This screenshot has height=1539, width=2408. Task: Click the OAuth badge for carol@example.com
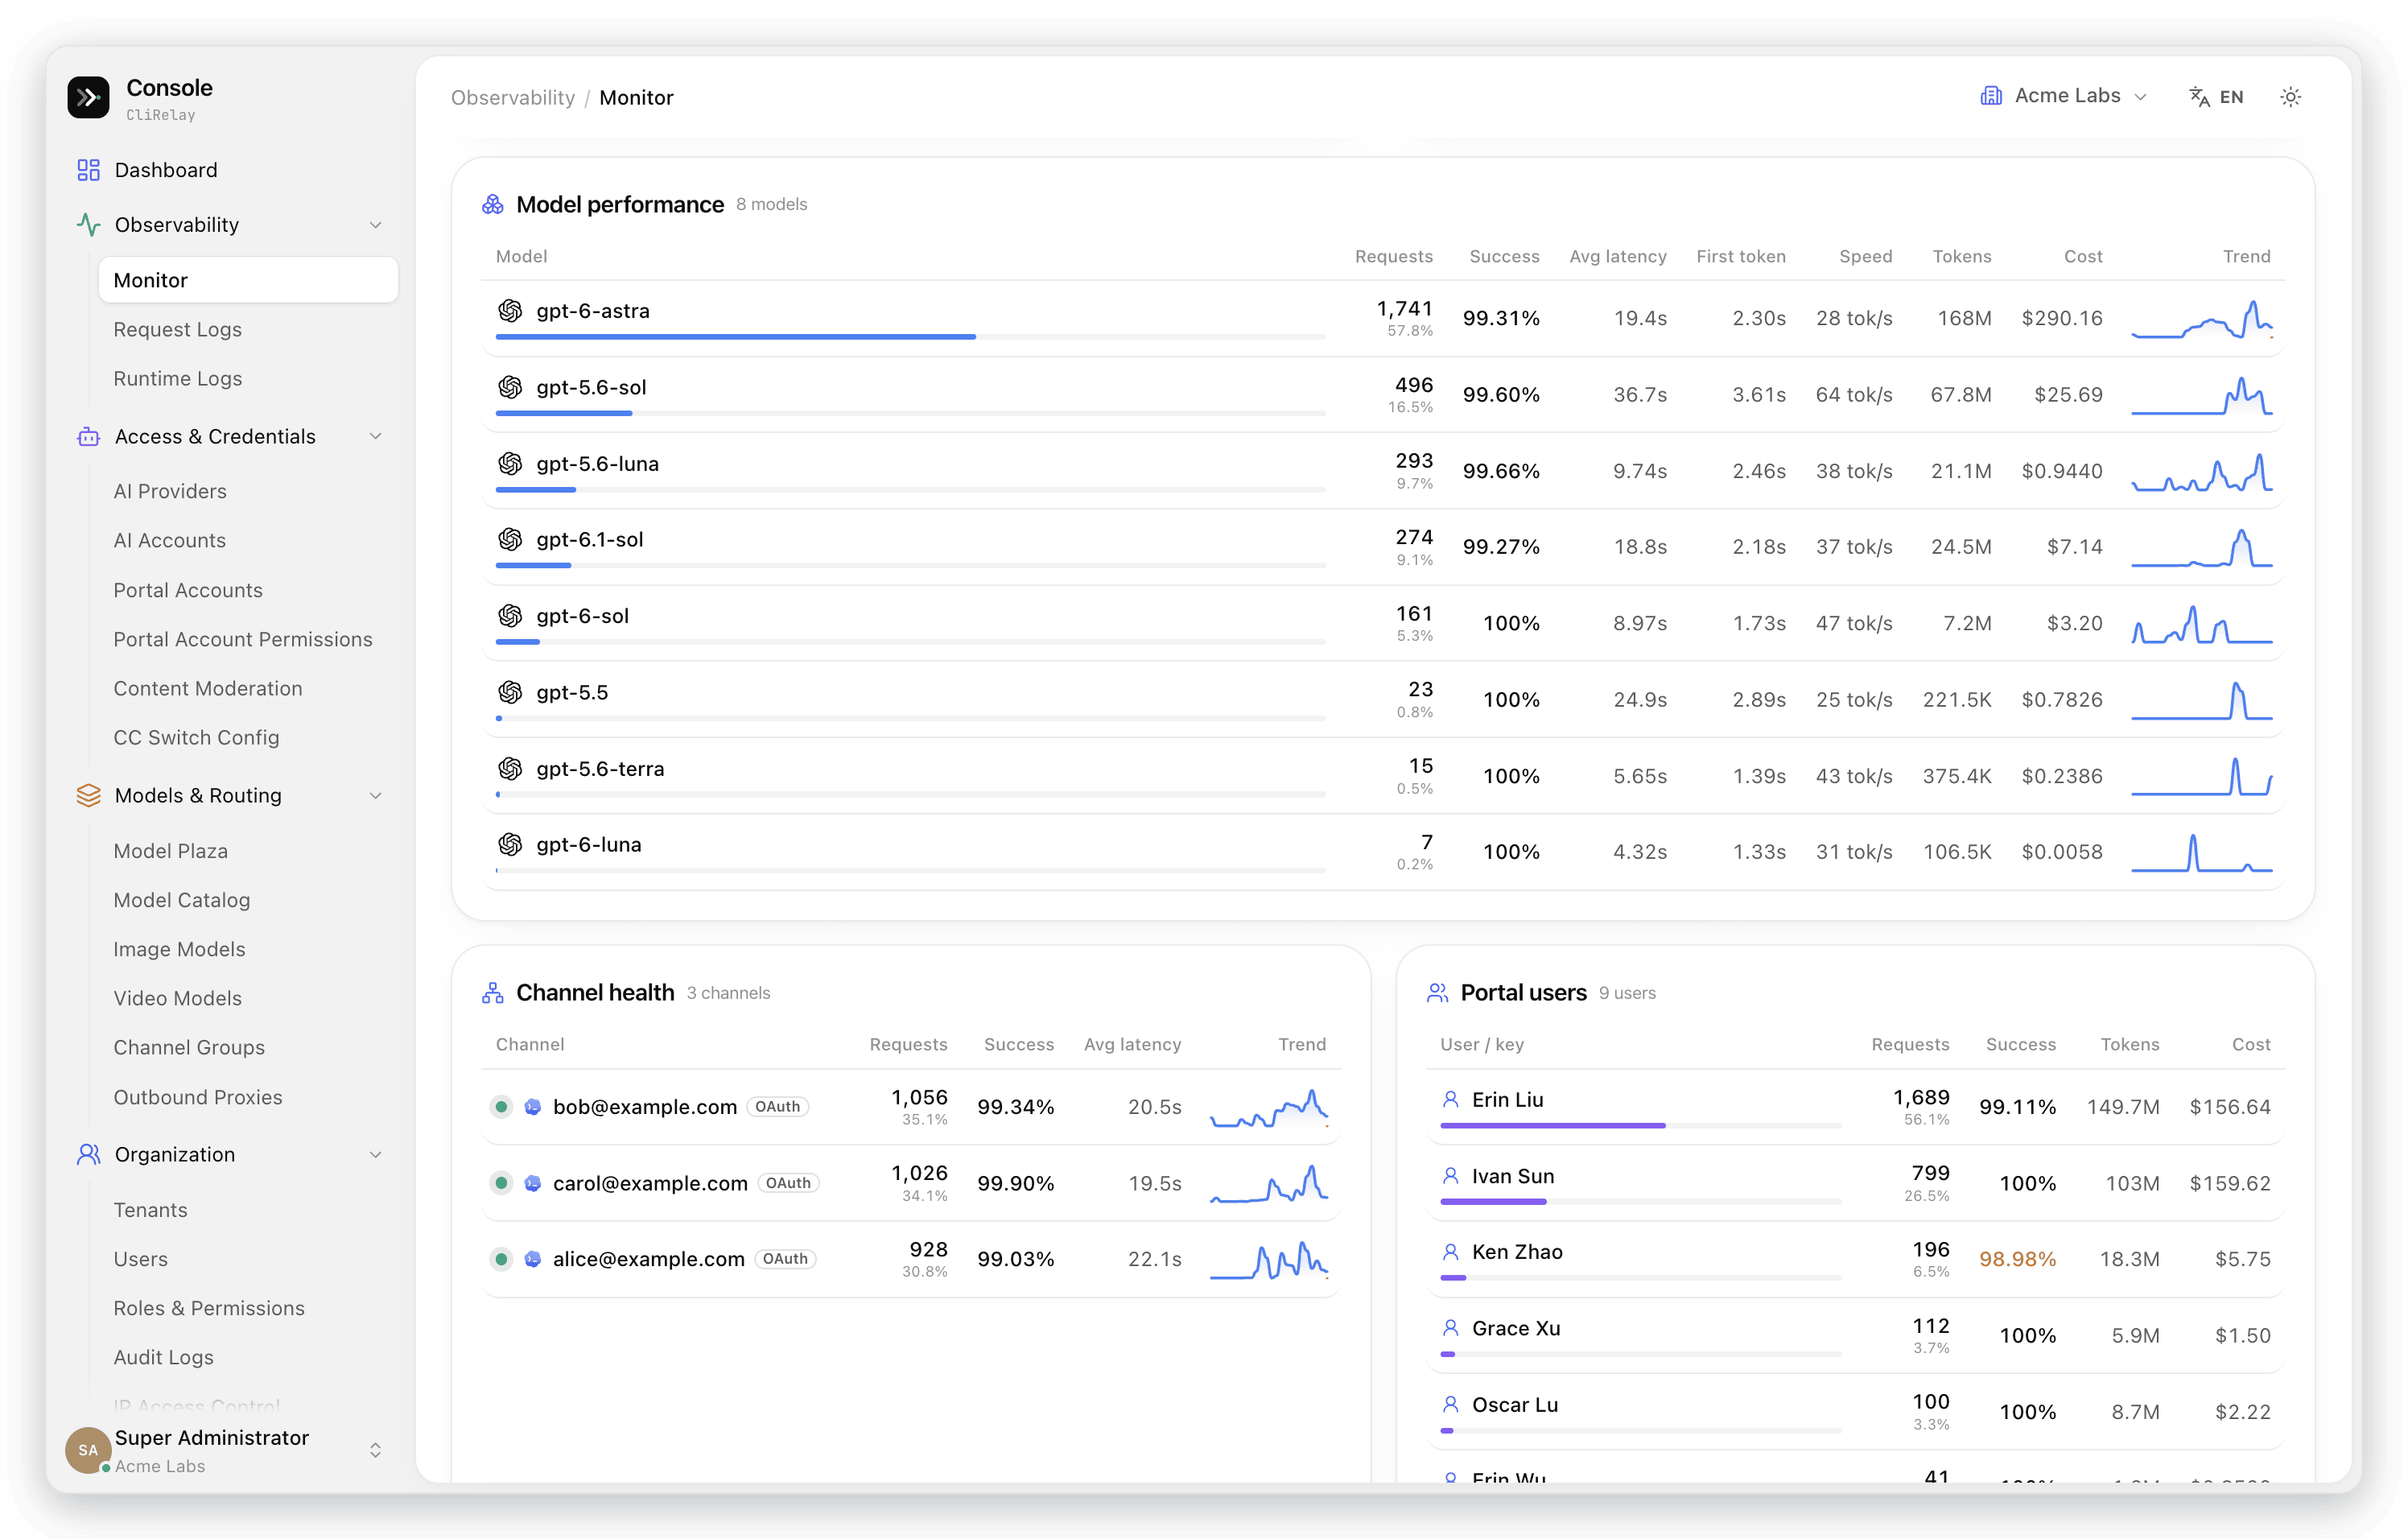[788, 1183]
